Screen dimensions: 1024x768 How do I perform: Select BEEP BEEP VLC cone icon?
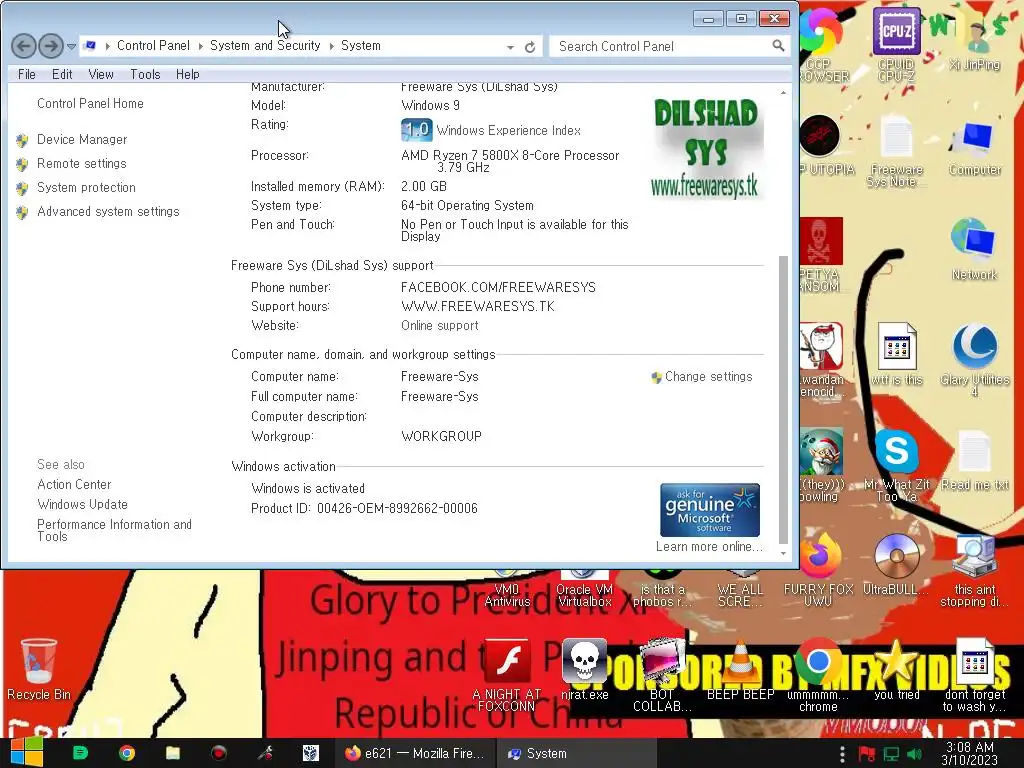coord(740,669)
